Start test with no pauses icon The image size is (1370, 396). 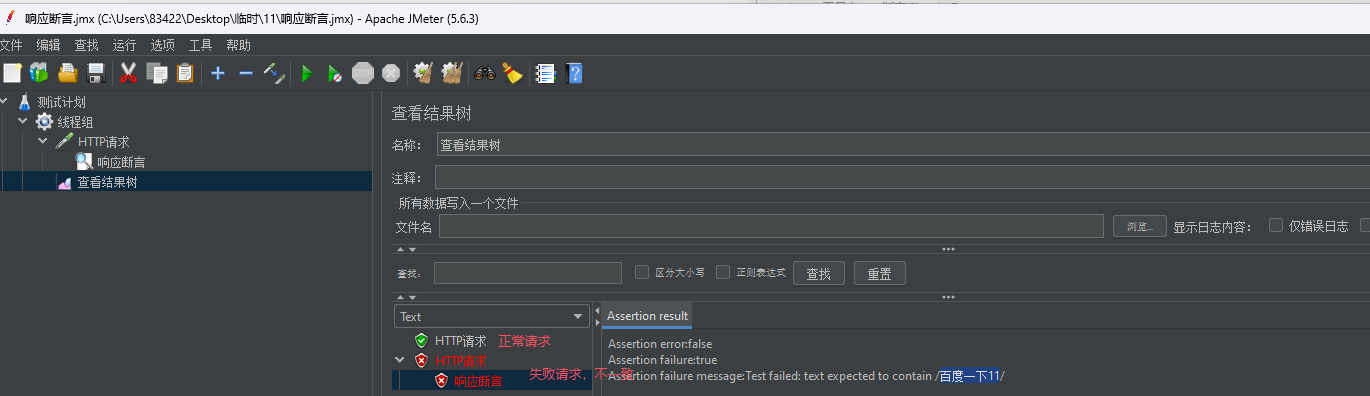335,73
